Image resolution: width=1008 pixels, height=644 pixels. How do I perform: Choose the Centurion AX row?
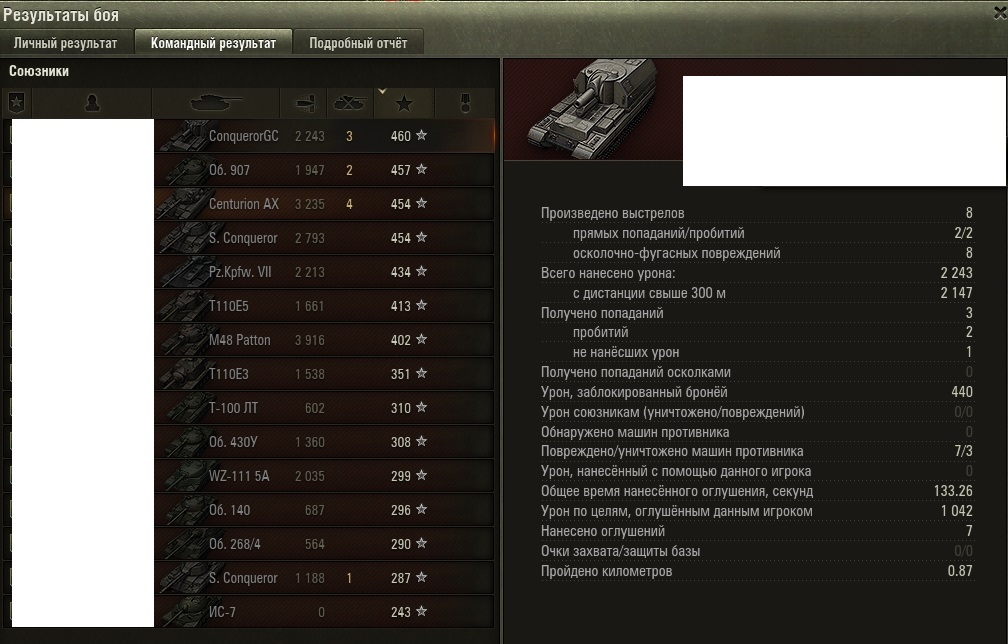pos(249,204)
